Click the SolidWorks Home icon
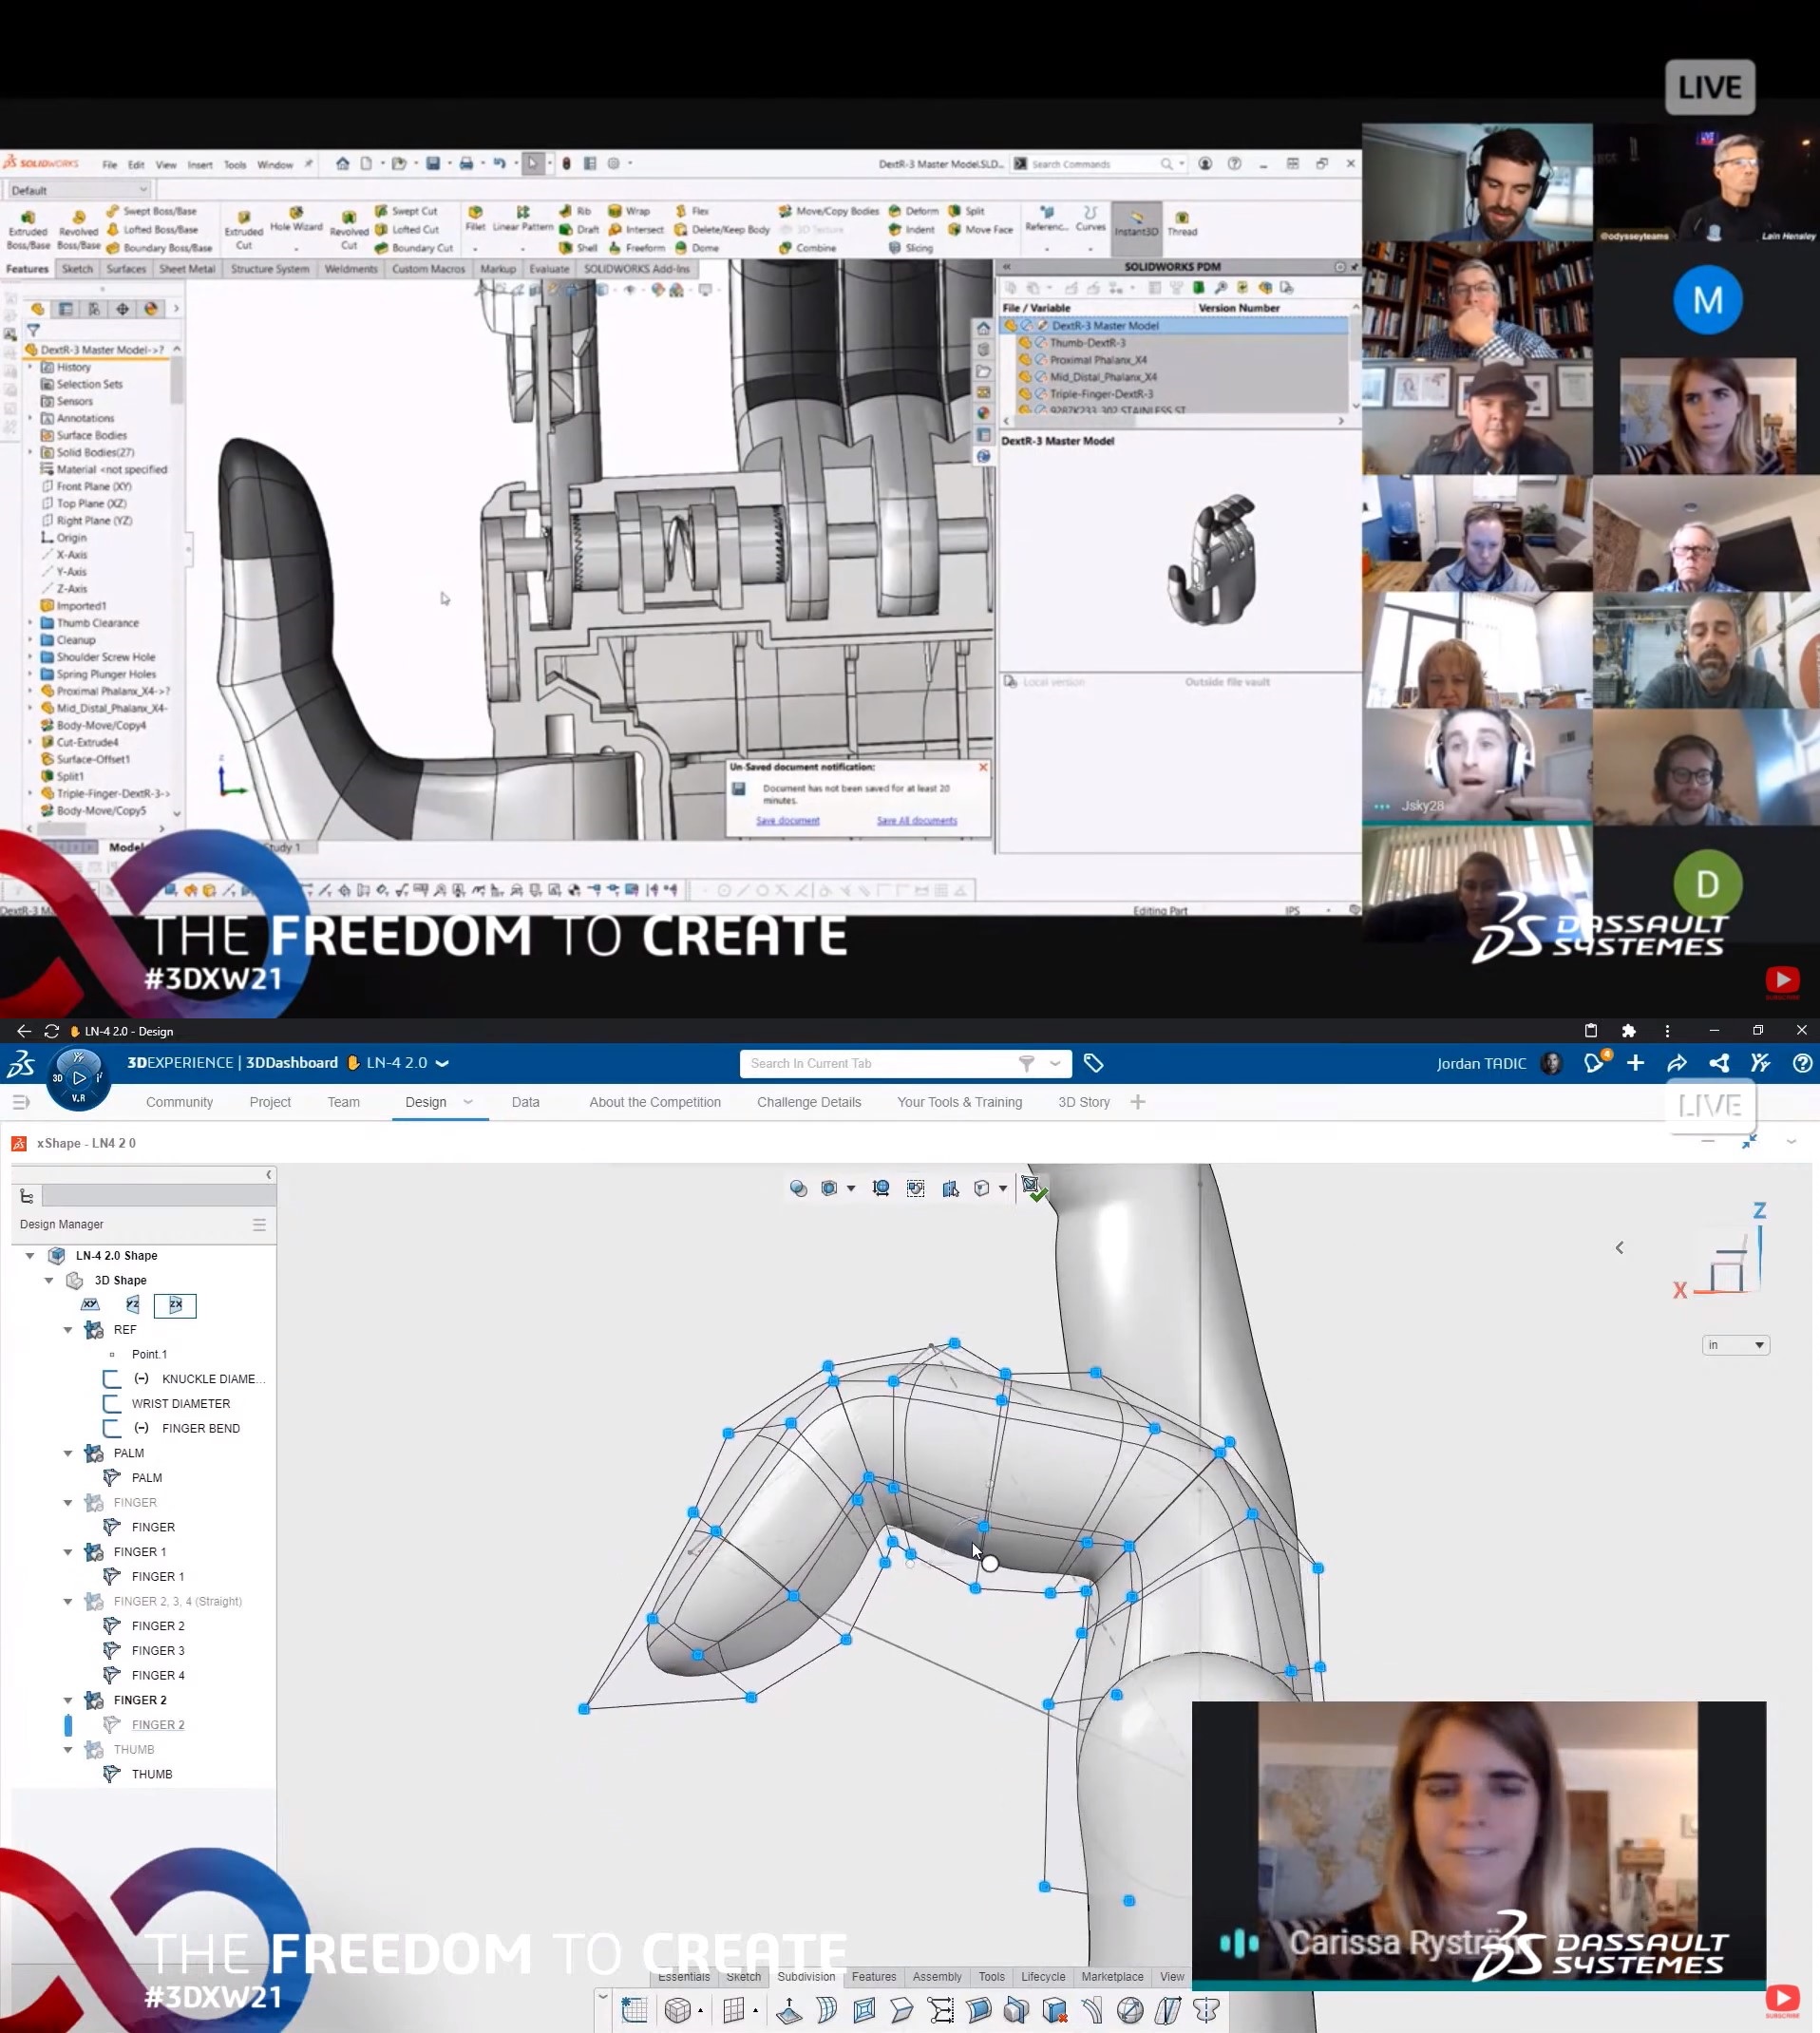 point(342,163)
